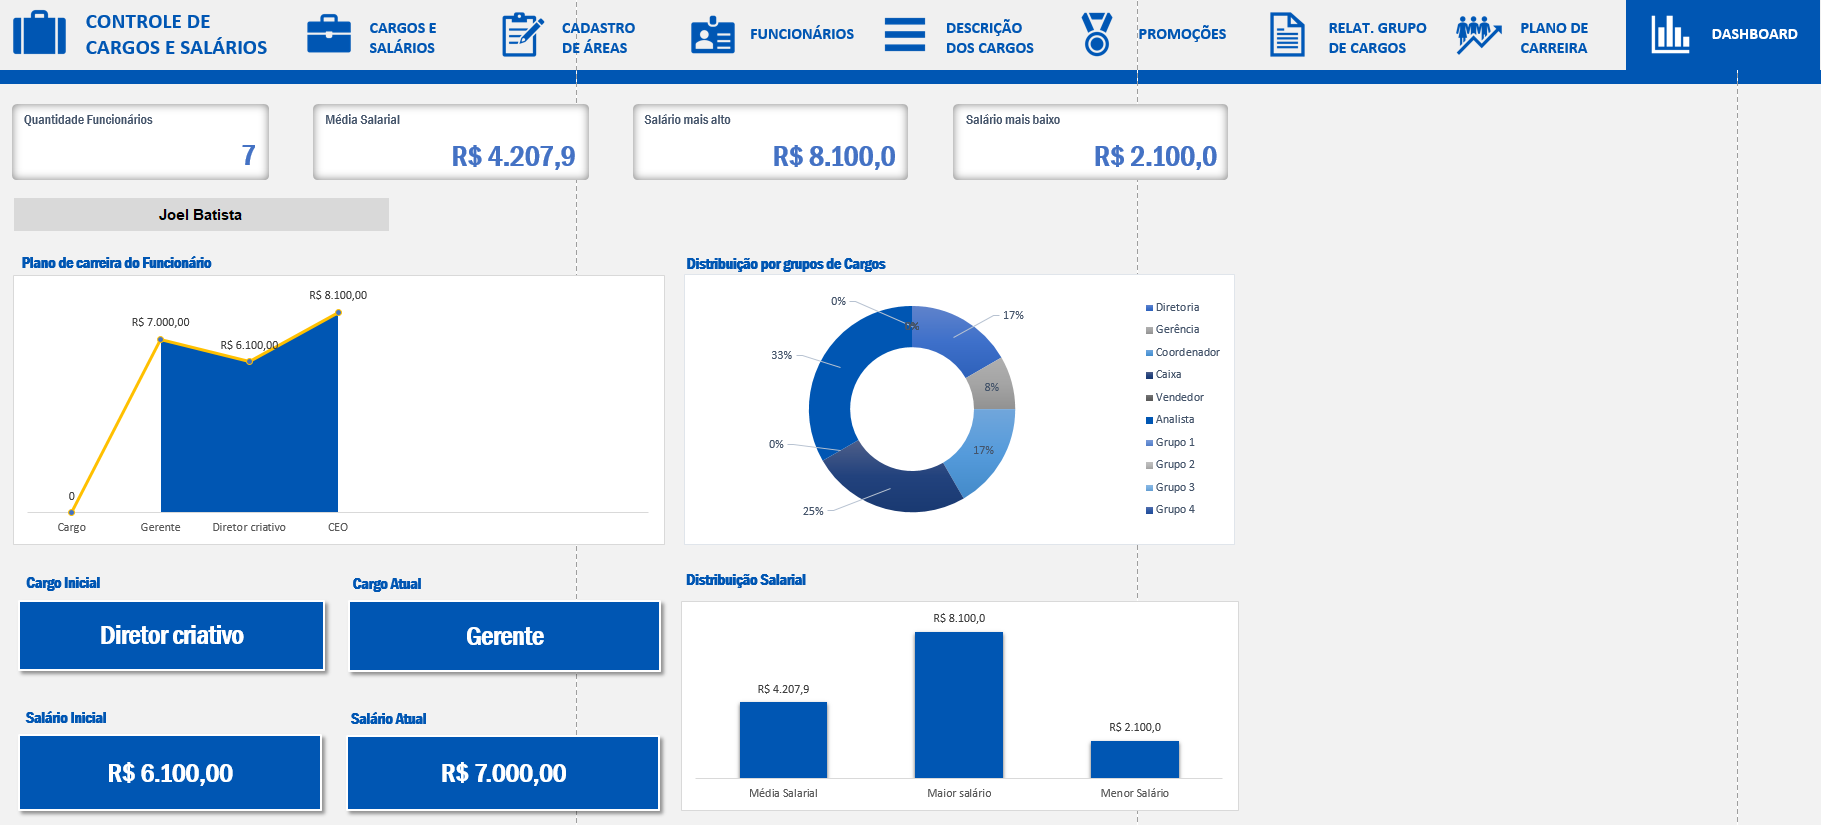Open the Funcionários ID card icon

[712, 35]
